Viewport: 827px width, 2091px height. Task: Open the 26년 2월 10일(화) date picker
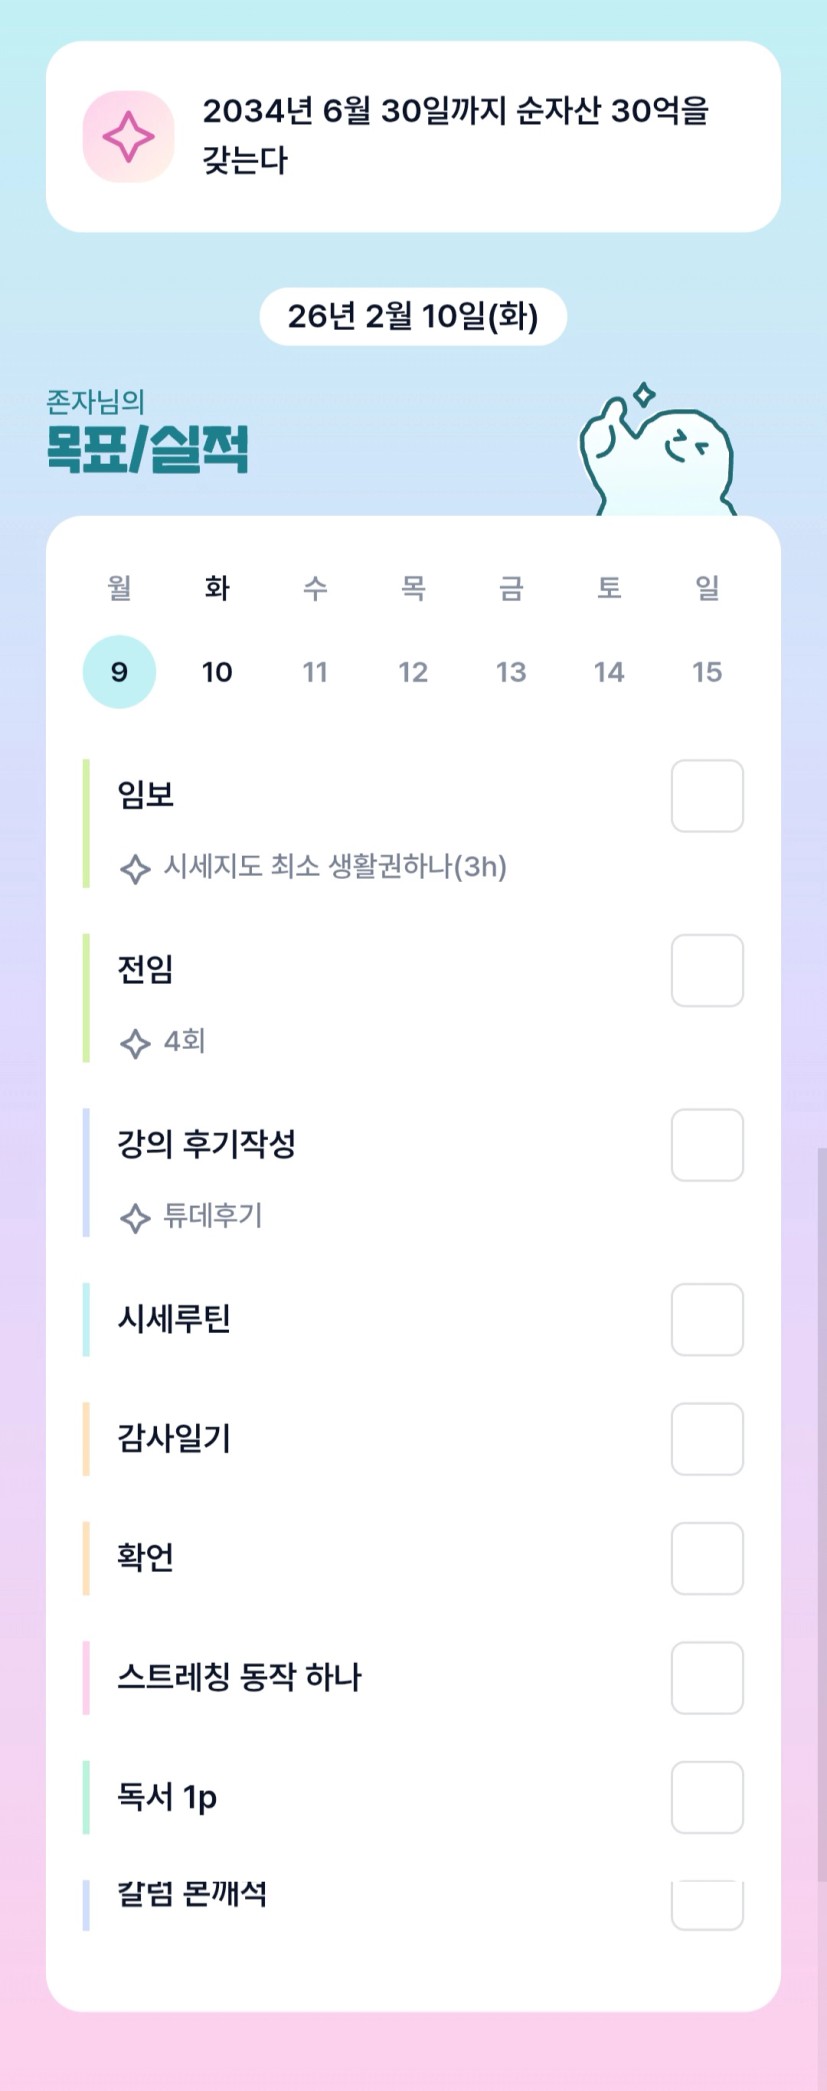click(413, 317)
